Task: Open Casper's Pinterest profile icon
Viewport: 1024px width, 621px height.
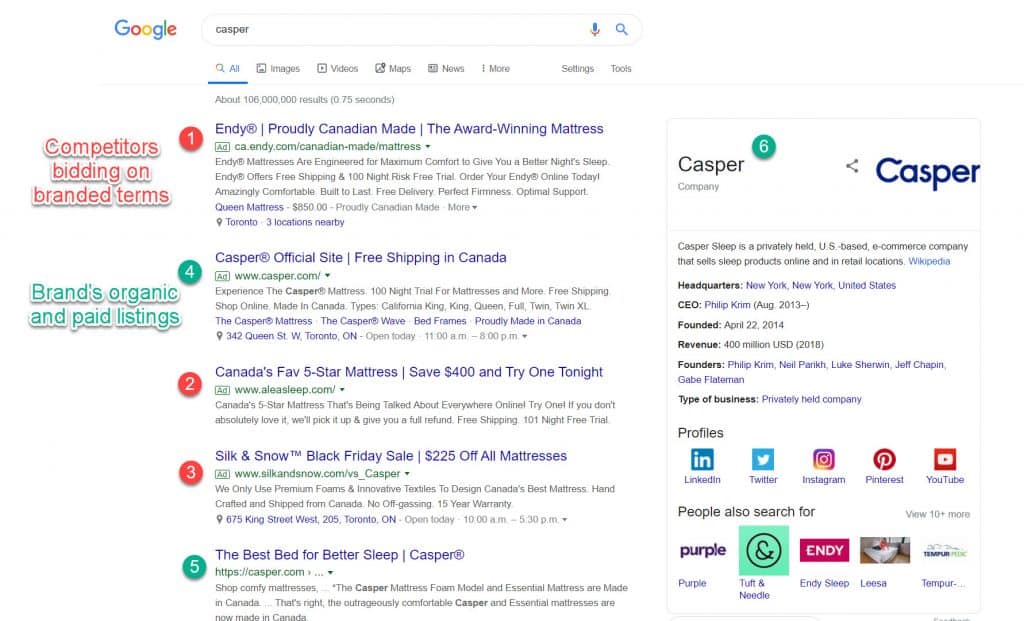Action: [884, 460]
